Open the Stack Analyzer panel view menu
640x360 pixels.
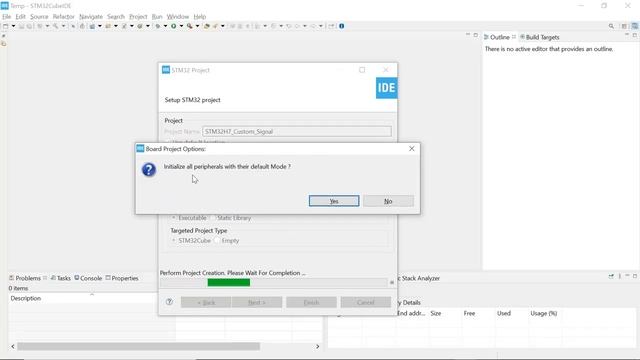pos(620,276)
